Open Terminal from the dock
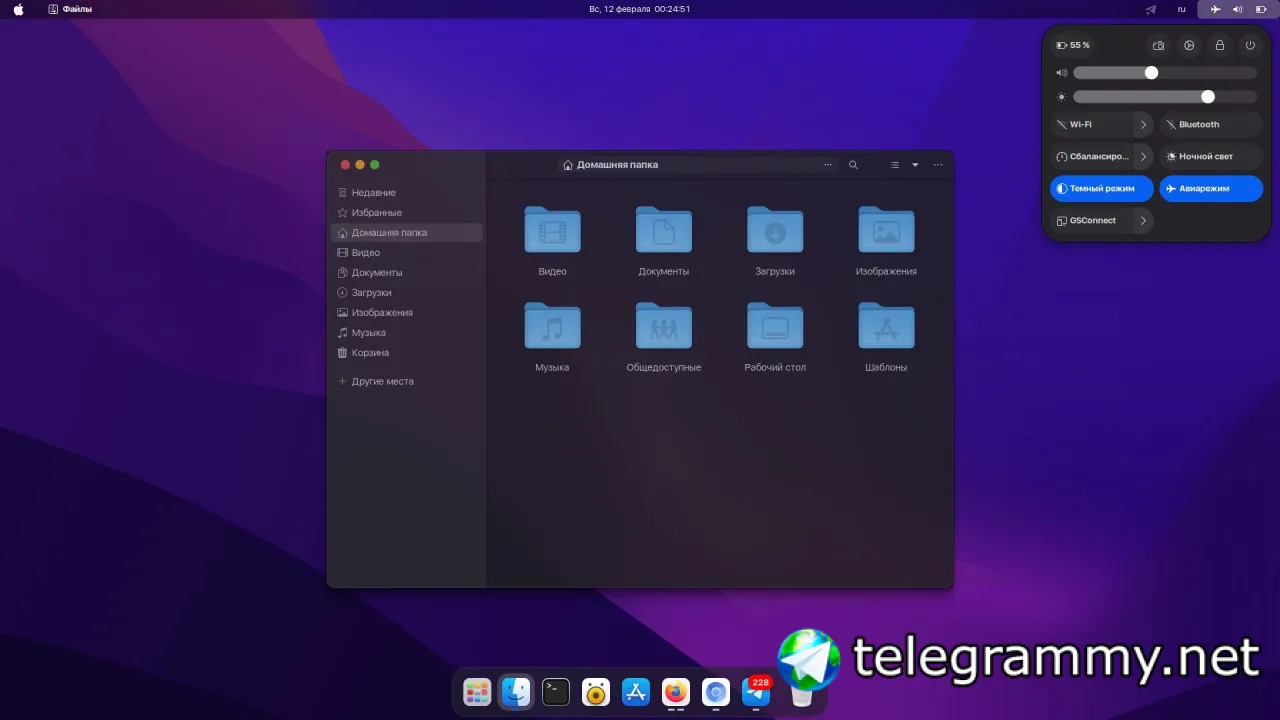Screen dimensions: 1280x720 pos(556,692)
